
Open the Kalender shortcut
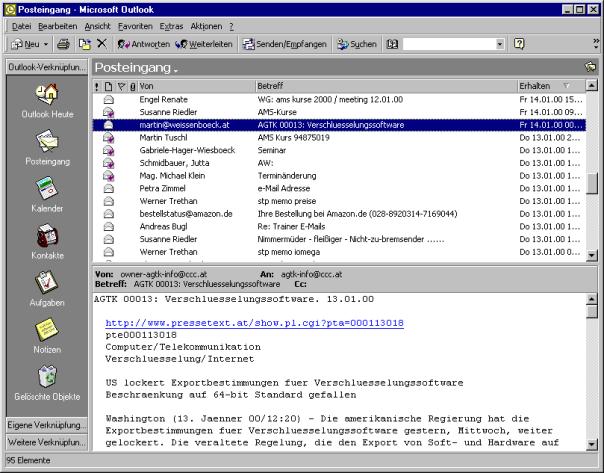pos(47,195)
